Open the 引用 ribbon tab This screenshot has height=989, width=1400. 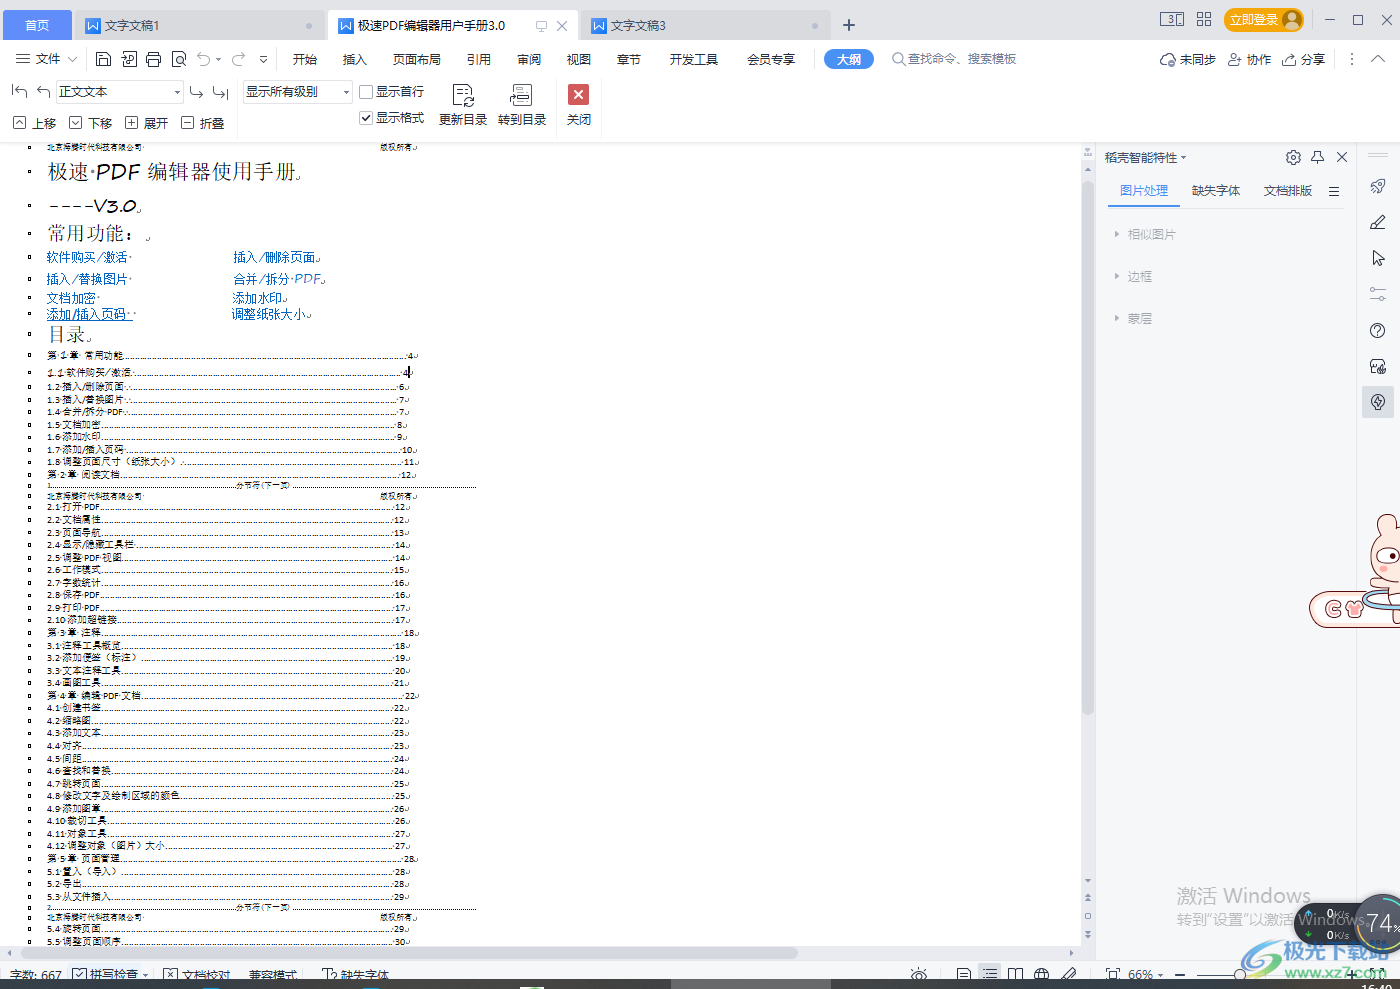(x=479, y=59)
